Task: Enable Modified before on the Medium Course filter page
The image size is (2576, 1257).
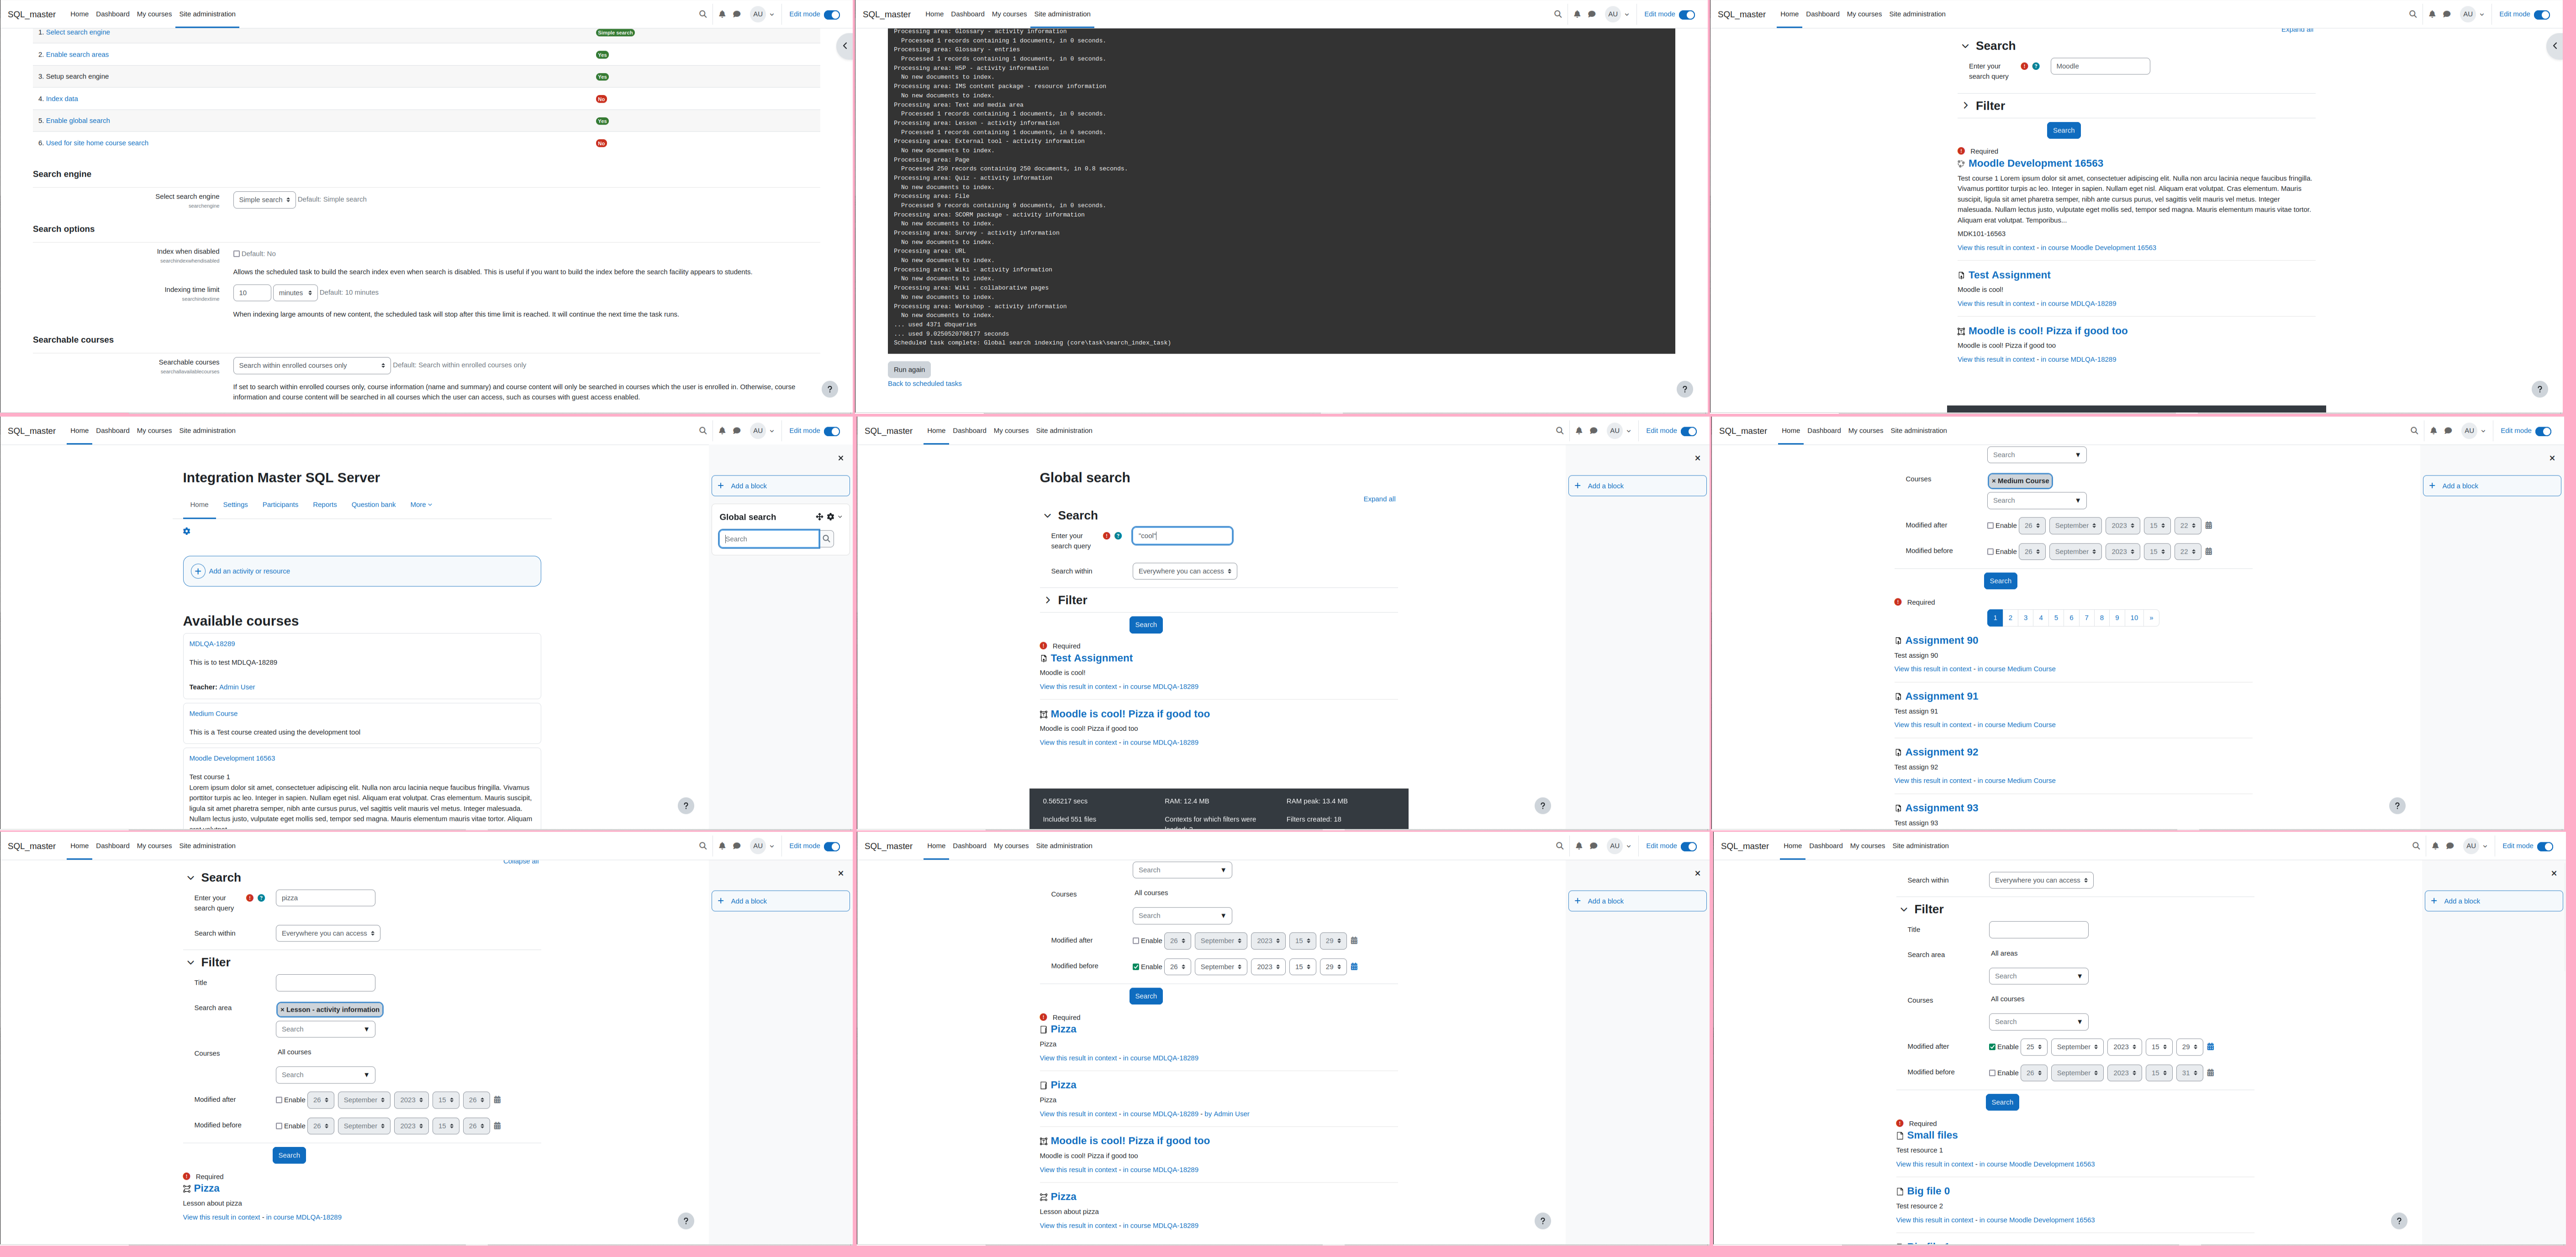Action: click(1990, 552)
